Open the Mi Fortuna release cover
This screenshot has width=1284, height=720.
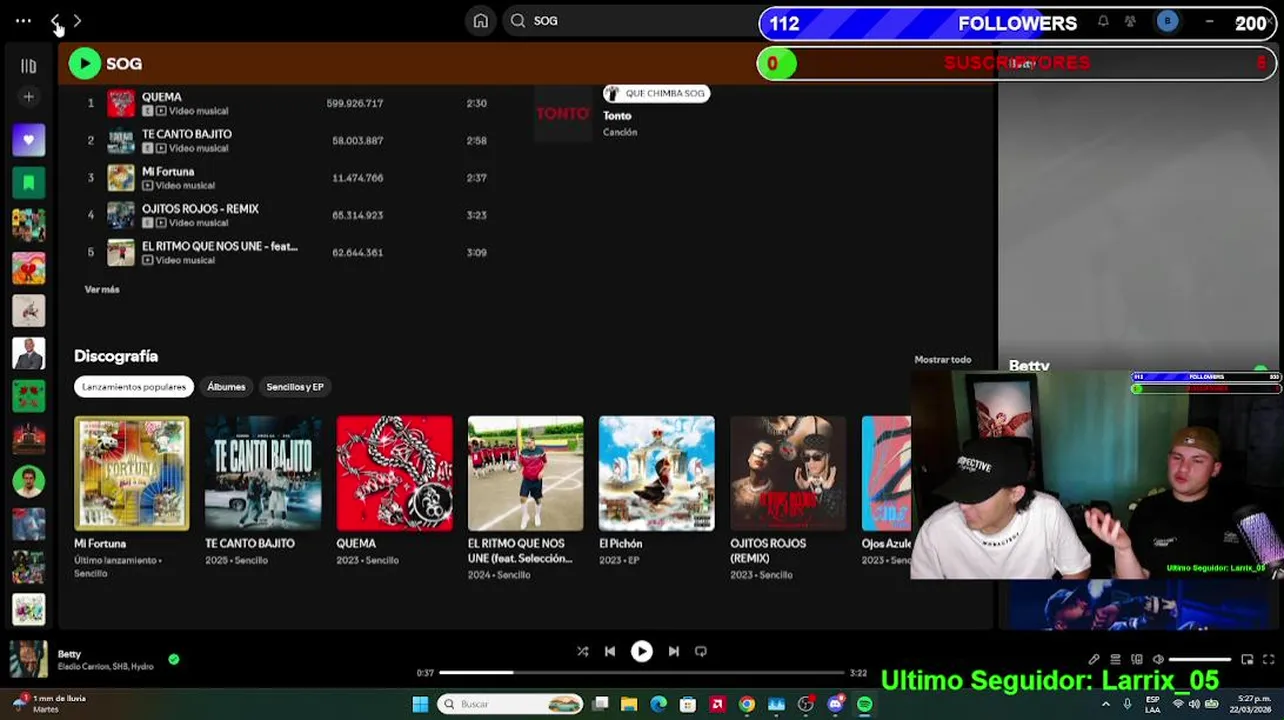click(131, 473)
